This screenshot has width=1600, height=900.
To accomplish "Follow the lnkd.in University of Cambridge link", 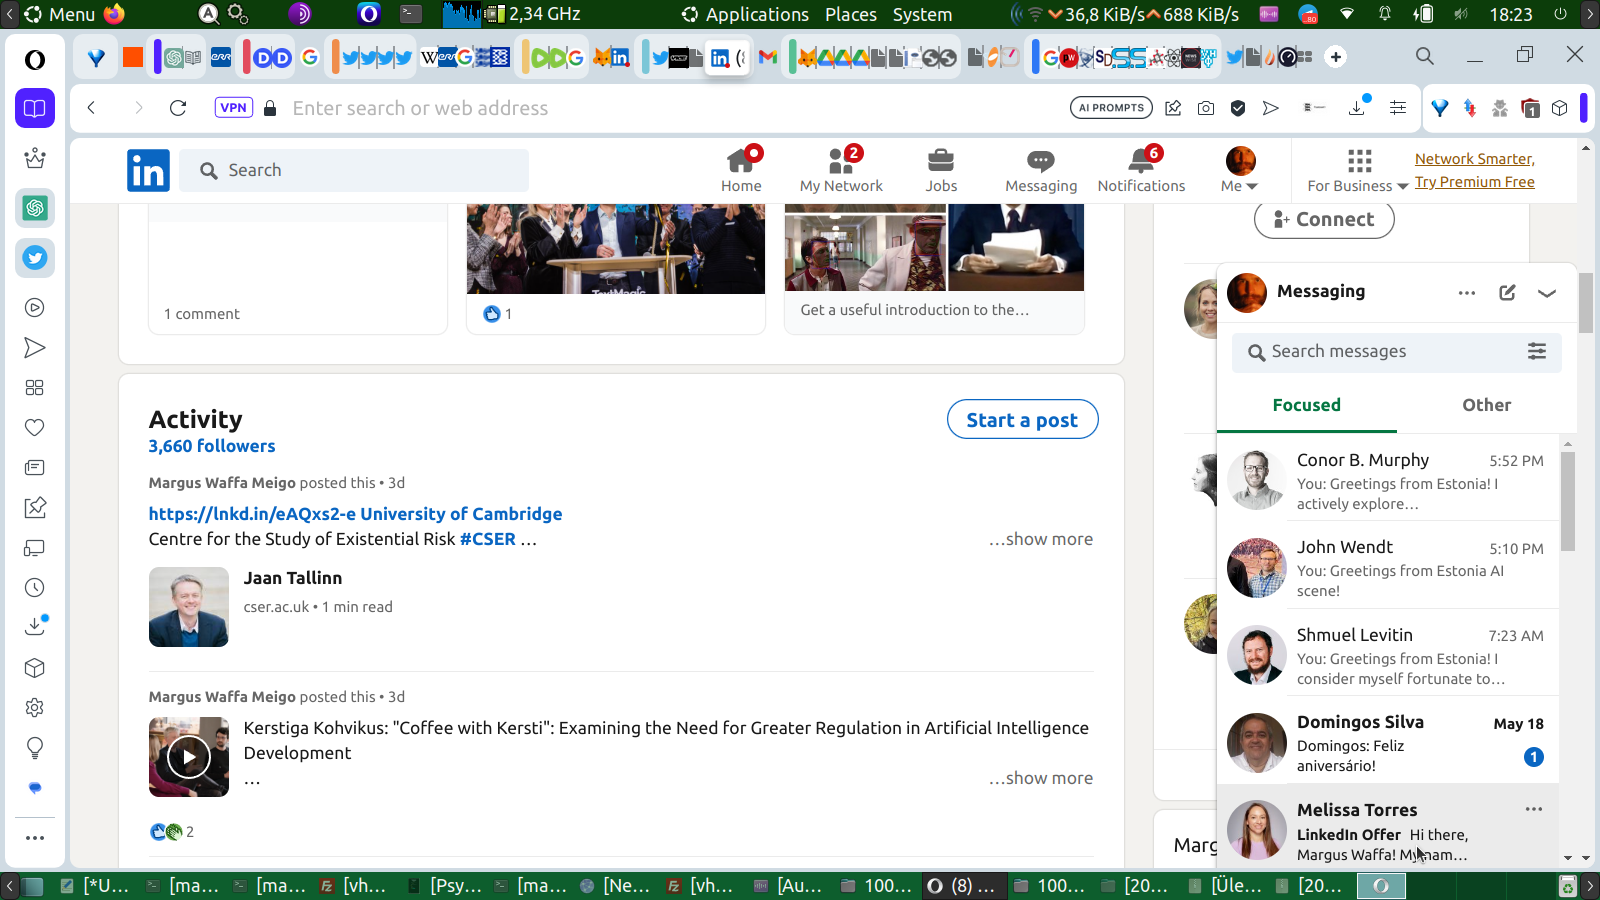I will (355, 514).
